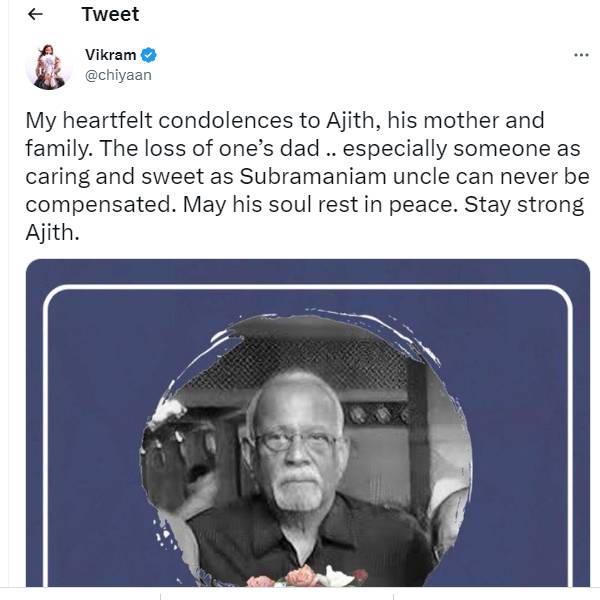Open the @chiyaan handle link
The image size is (600, 600).
coord(118,75)
